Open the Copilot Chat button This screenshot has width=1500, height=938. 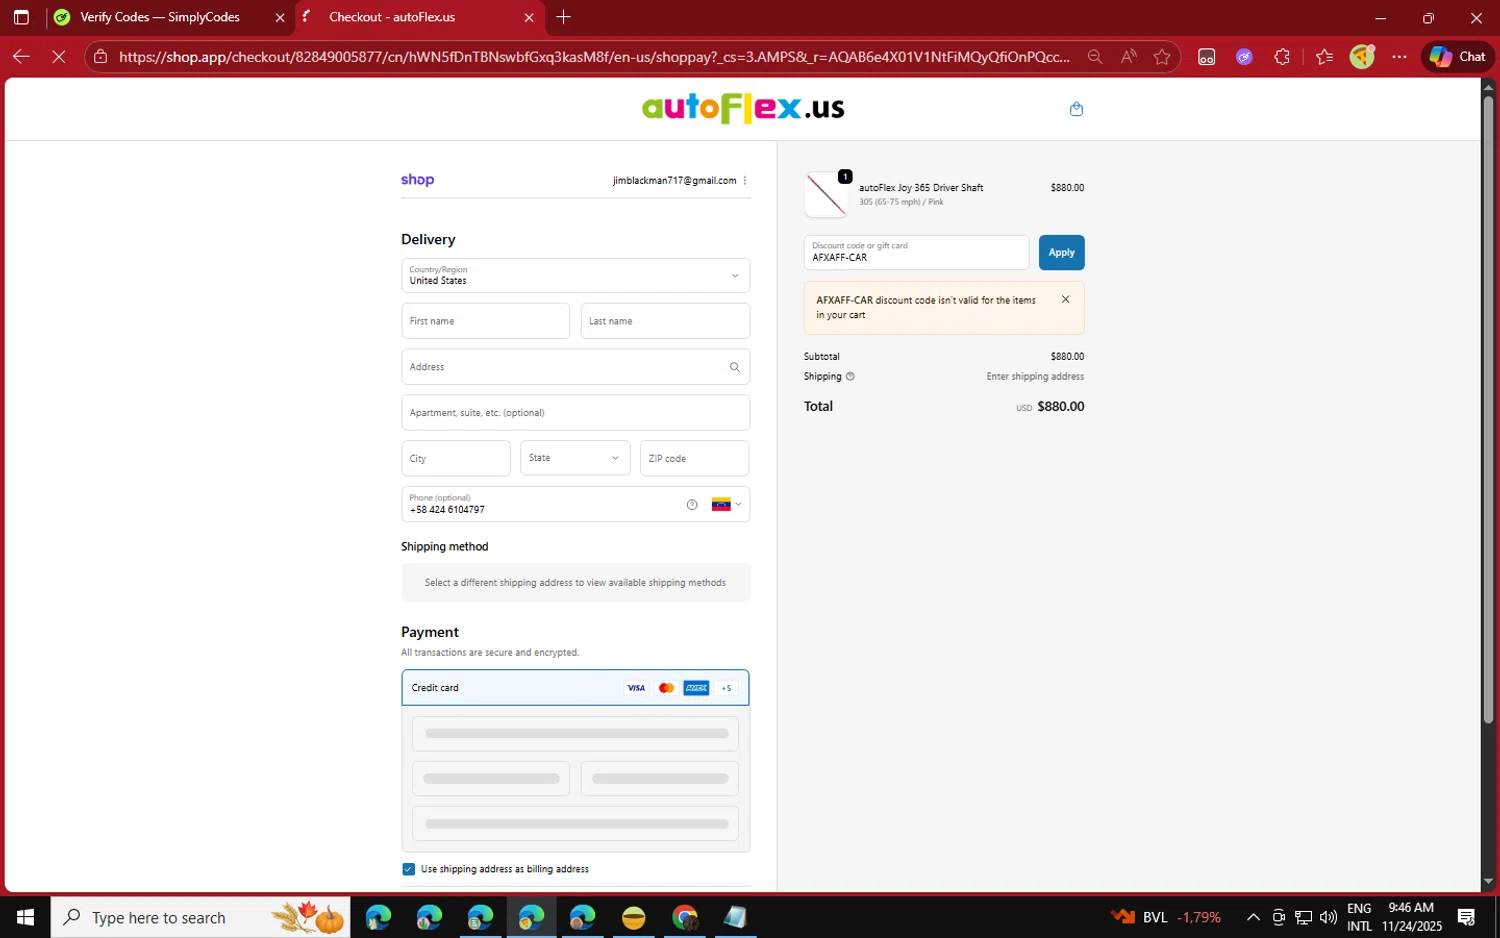(1457, 57)
